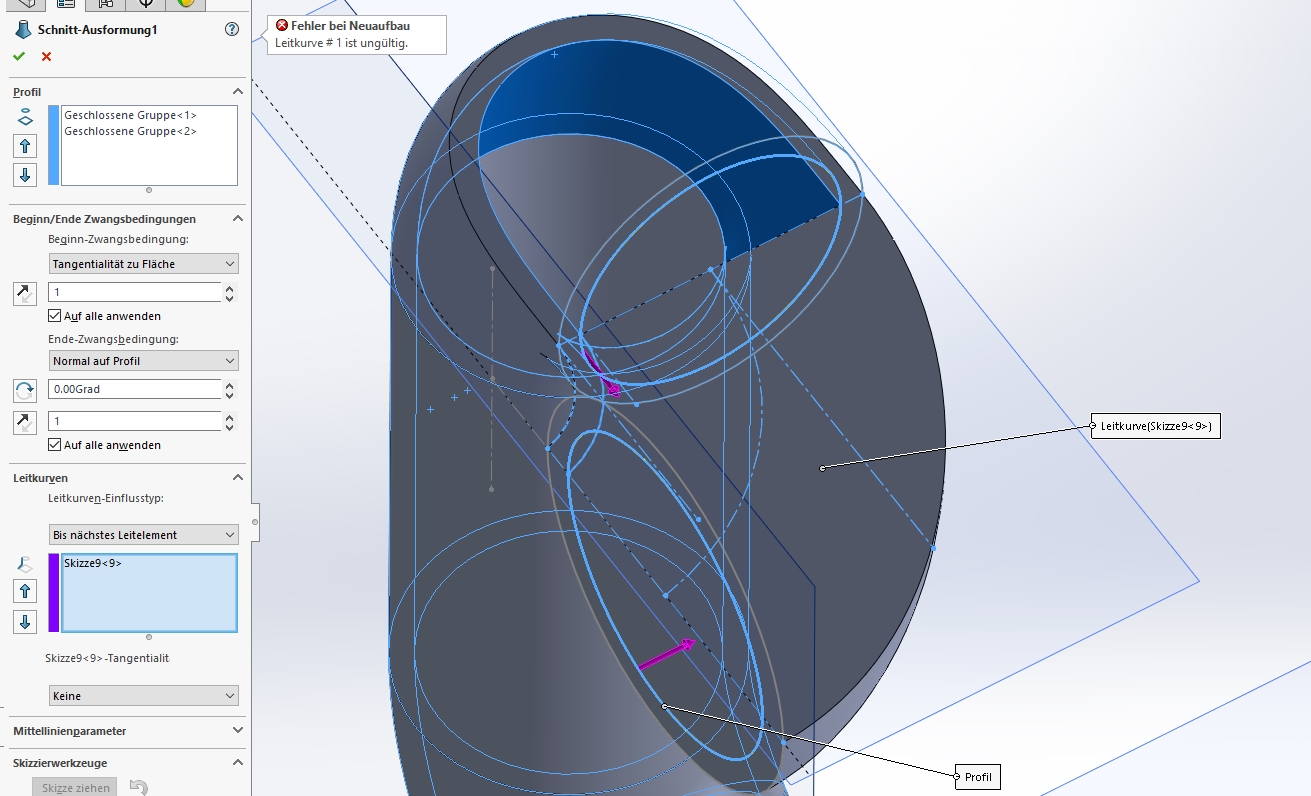Open the DisplayManager tab with colored sphere
The image size is (1311, 796).
(185, 4)
